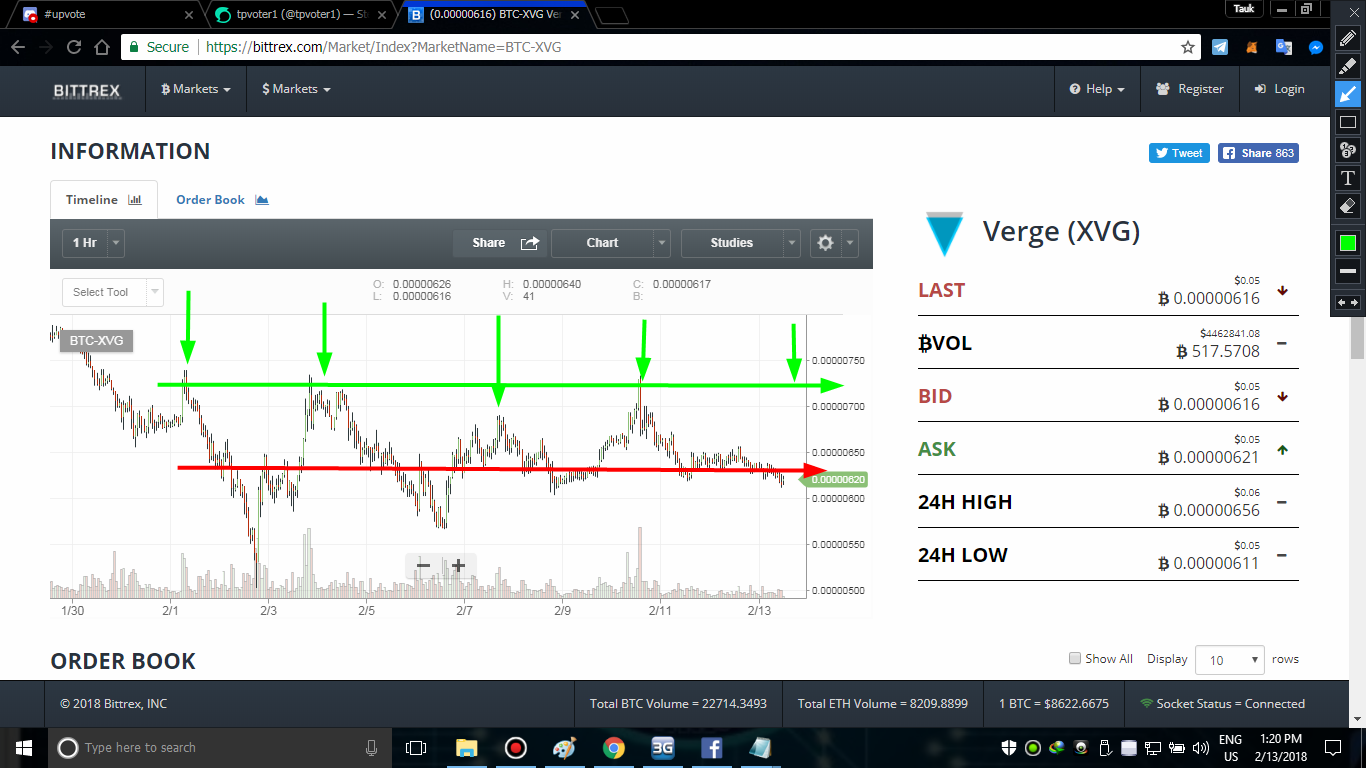Viewport: 1366px width, 768px height.
Task: Open the taskbar screen recorder app
Action: [515, 747]
